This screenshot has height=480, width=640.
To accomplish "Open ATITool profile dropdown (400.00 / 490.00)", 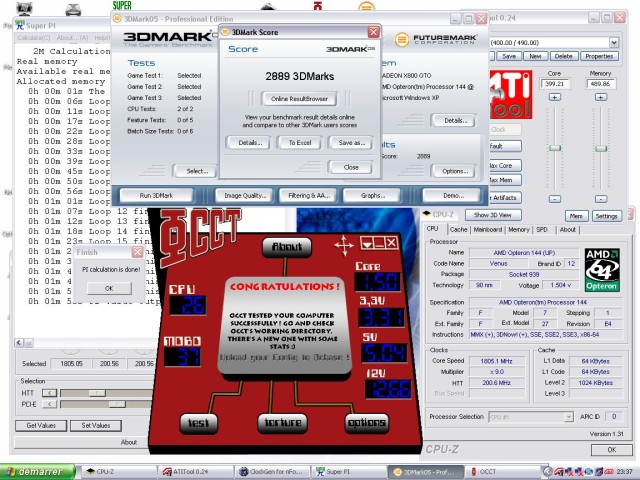I will point(614,42).
